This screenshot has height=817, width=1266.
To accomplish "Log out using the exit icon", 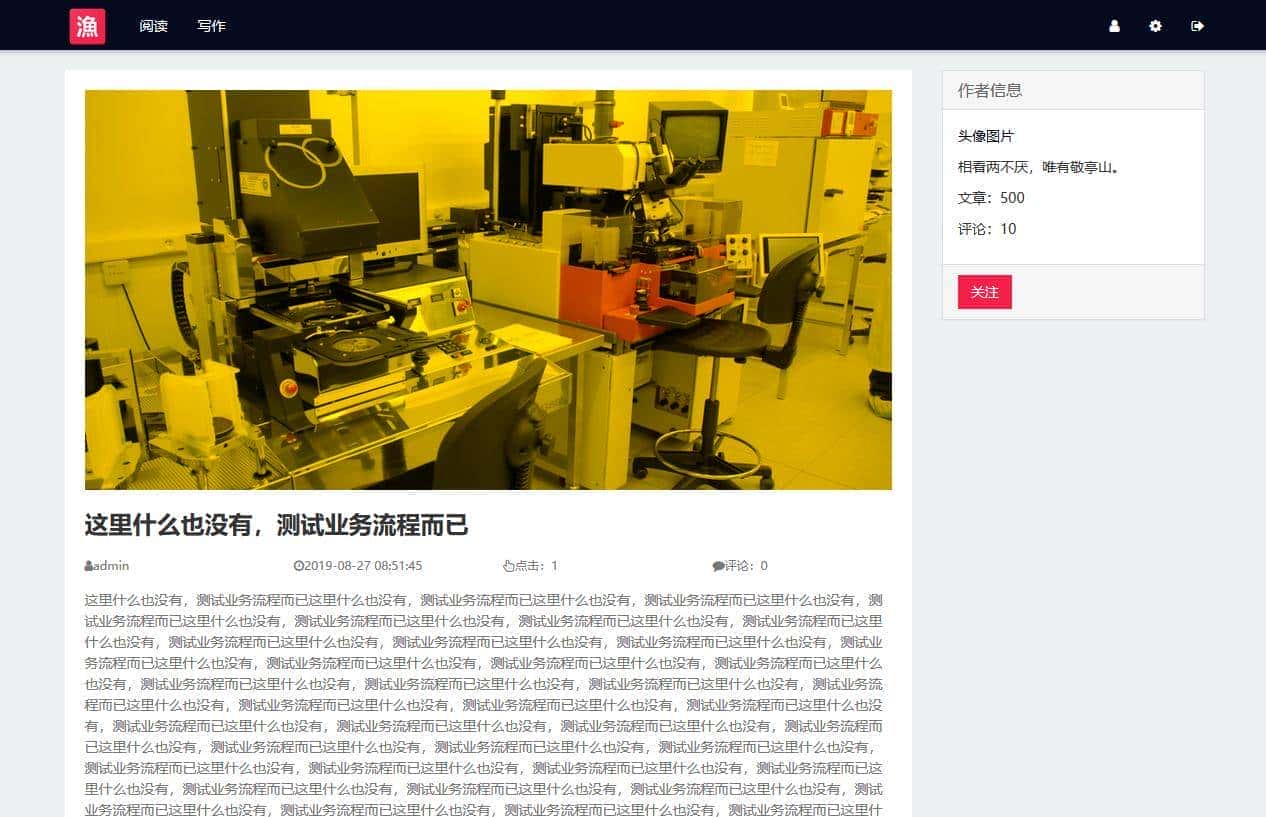I will pyautogui.click(x=1197, y=26).
